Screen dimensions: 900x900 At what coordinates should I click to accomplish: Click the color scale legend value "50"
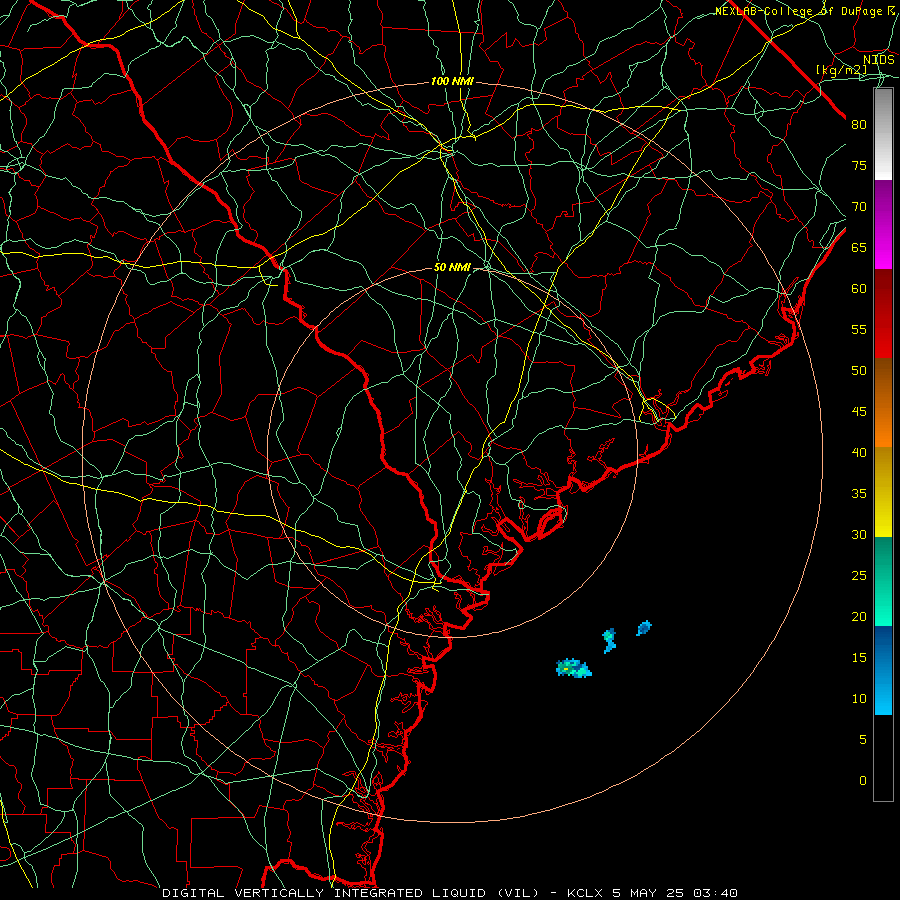pos(859,370)
